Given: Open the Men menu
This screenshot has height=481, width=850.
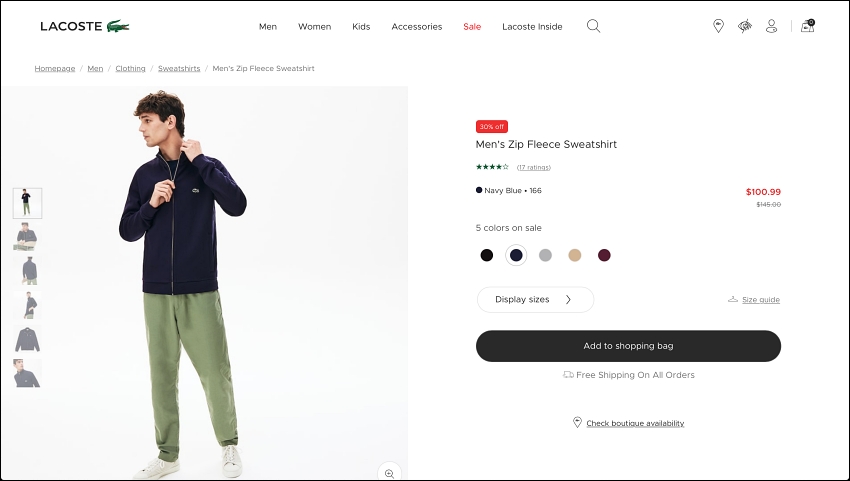Looking at the screenshot, I should point(268,27).
